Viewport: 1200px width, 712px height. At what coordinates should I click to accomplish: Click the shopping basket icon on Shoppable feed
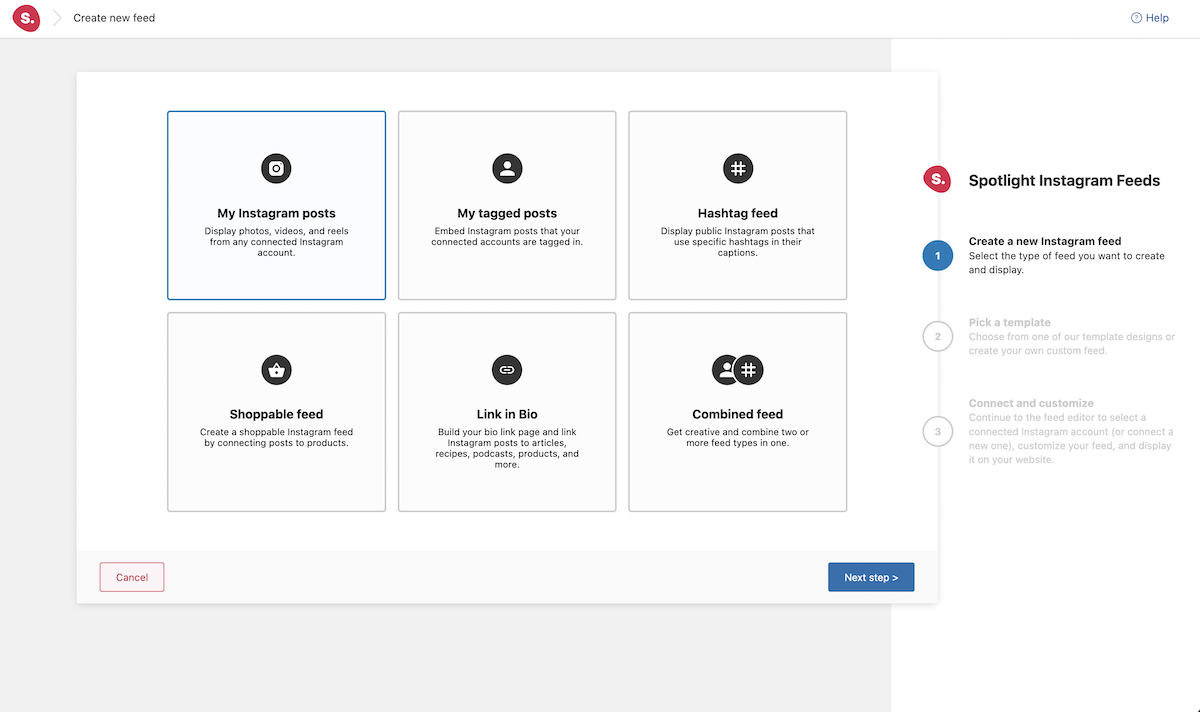276,370
